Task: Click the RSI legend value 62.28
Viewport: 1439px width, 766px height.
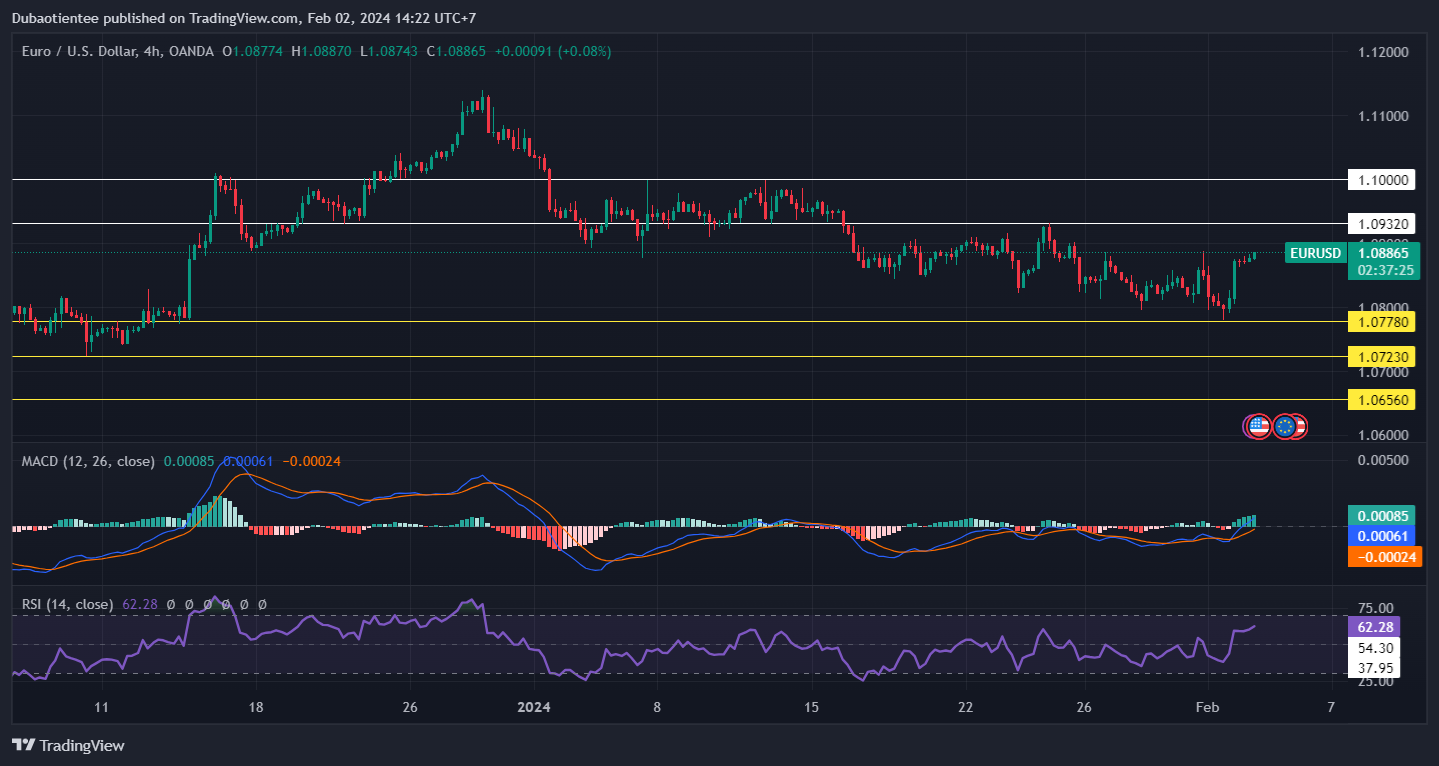Action: point(139,604)
